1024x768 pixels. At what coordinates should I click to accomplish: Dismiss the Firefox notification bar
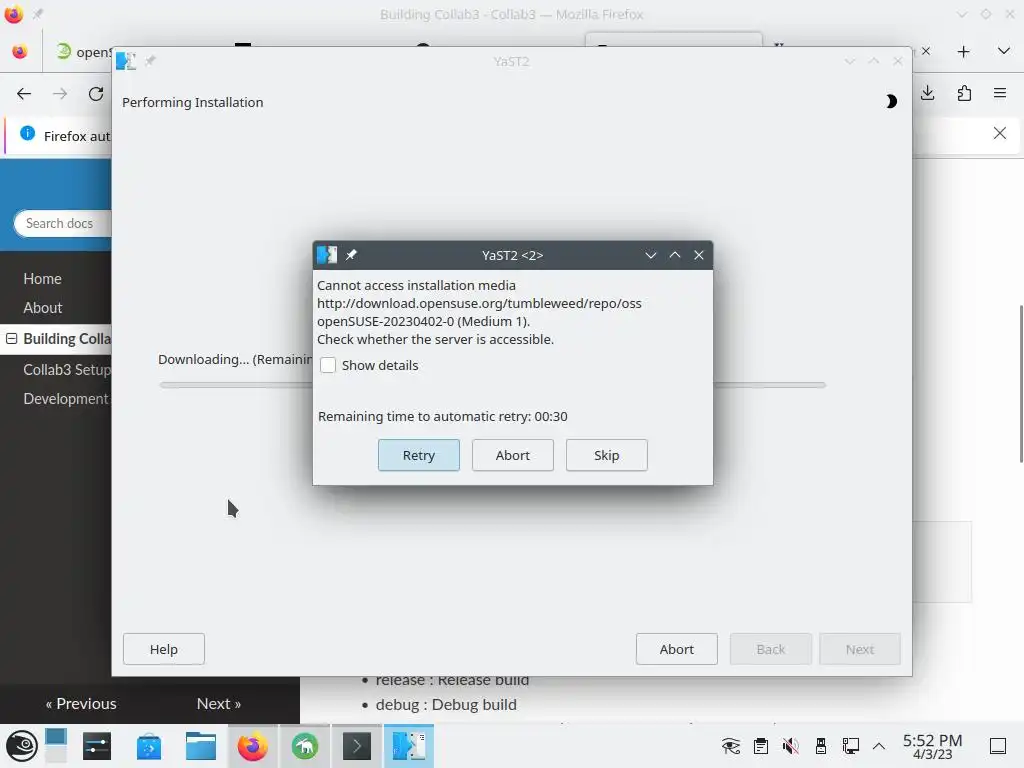[x=1000, y=133]
